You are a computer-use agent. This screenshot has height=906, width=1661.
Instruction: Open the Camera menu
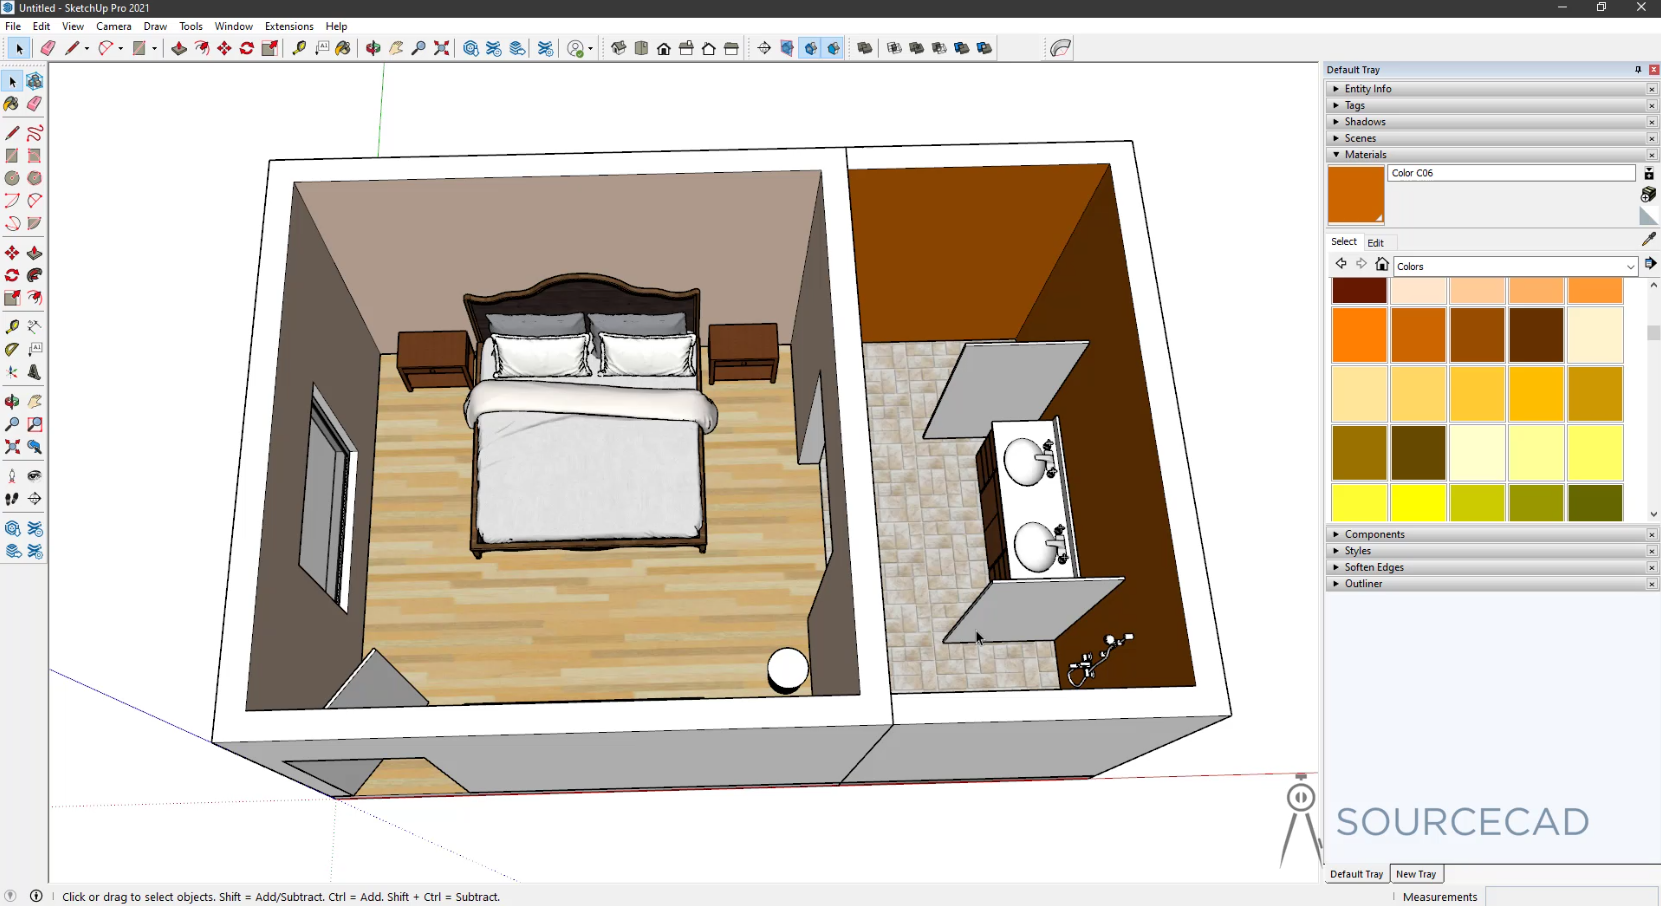click(x=113, y=26)
